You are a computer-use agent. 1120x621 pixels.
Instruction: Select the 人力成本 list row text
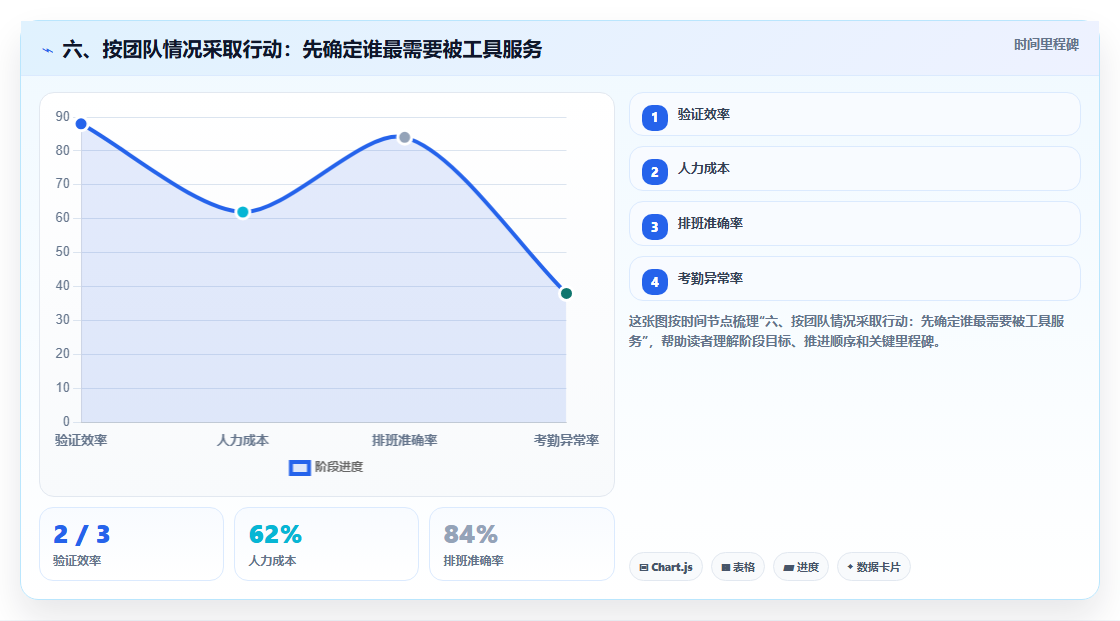coord(704,169)
